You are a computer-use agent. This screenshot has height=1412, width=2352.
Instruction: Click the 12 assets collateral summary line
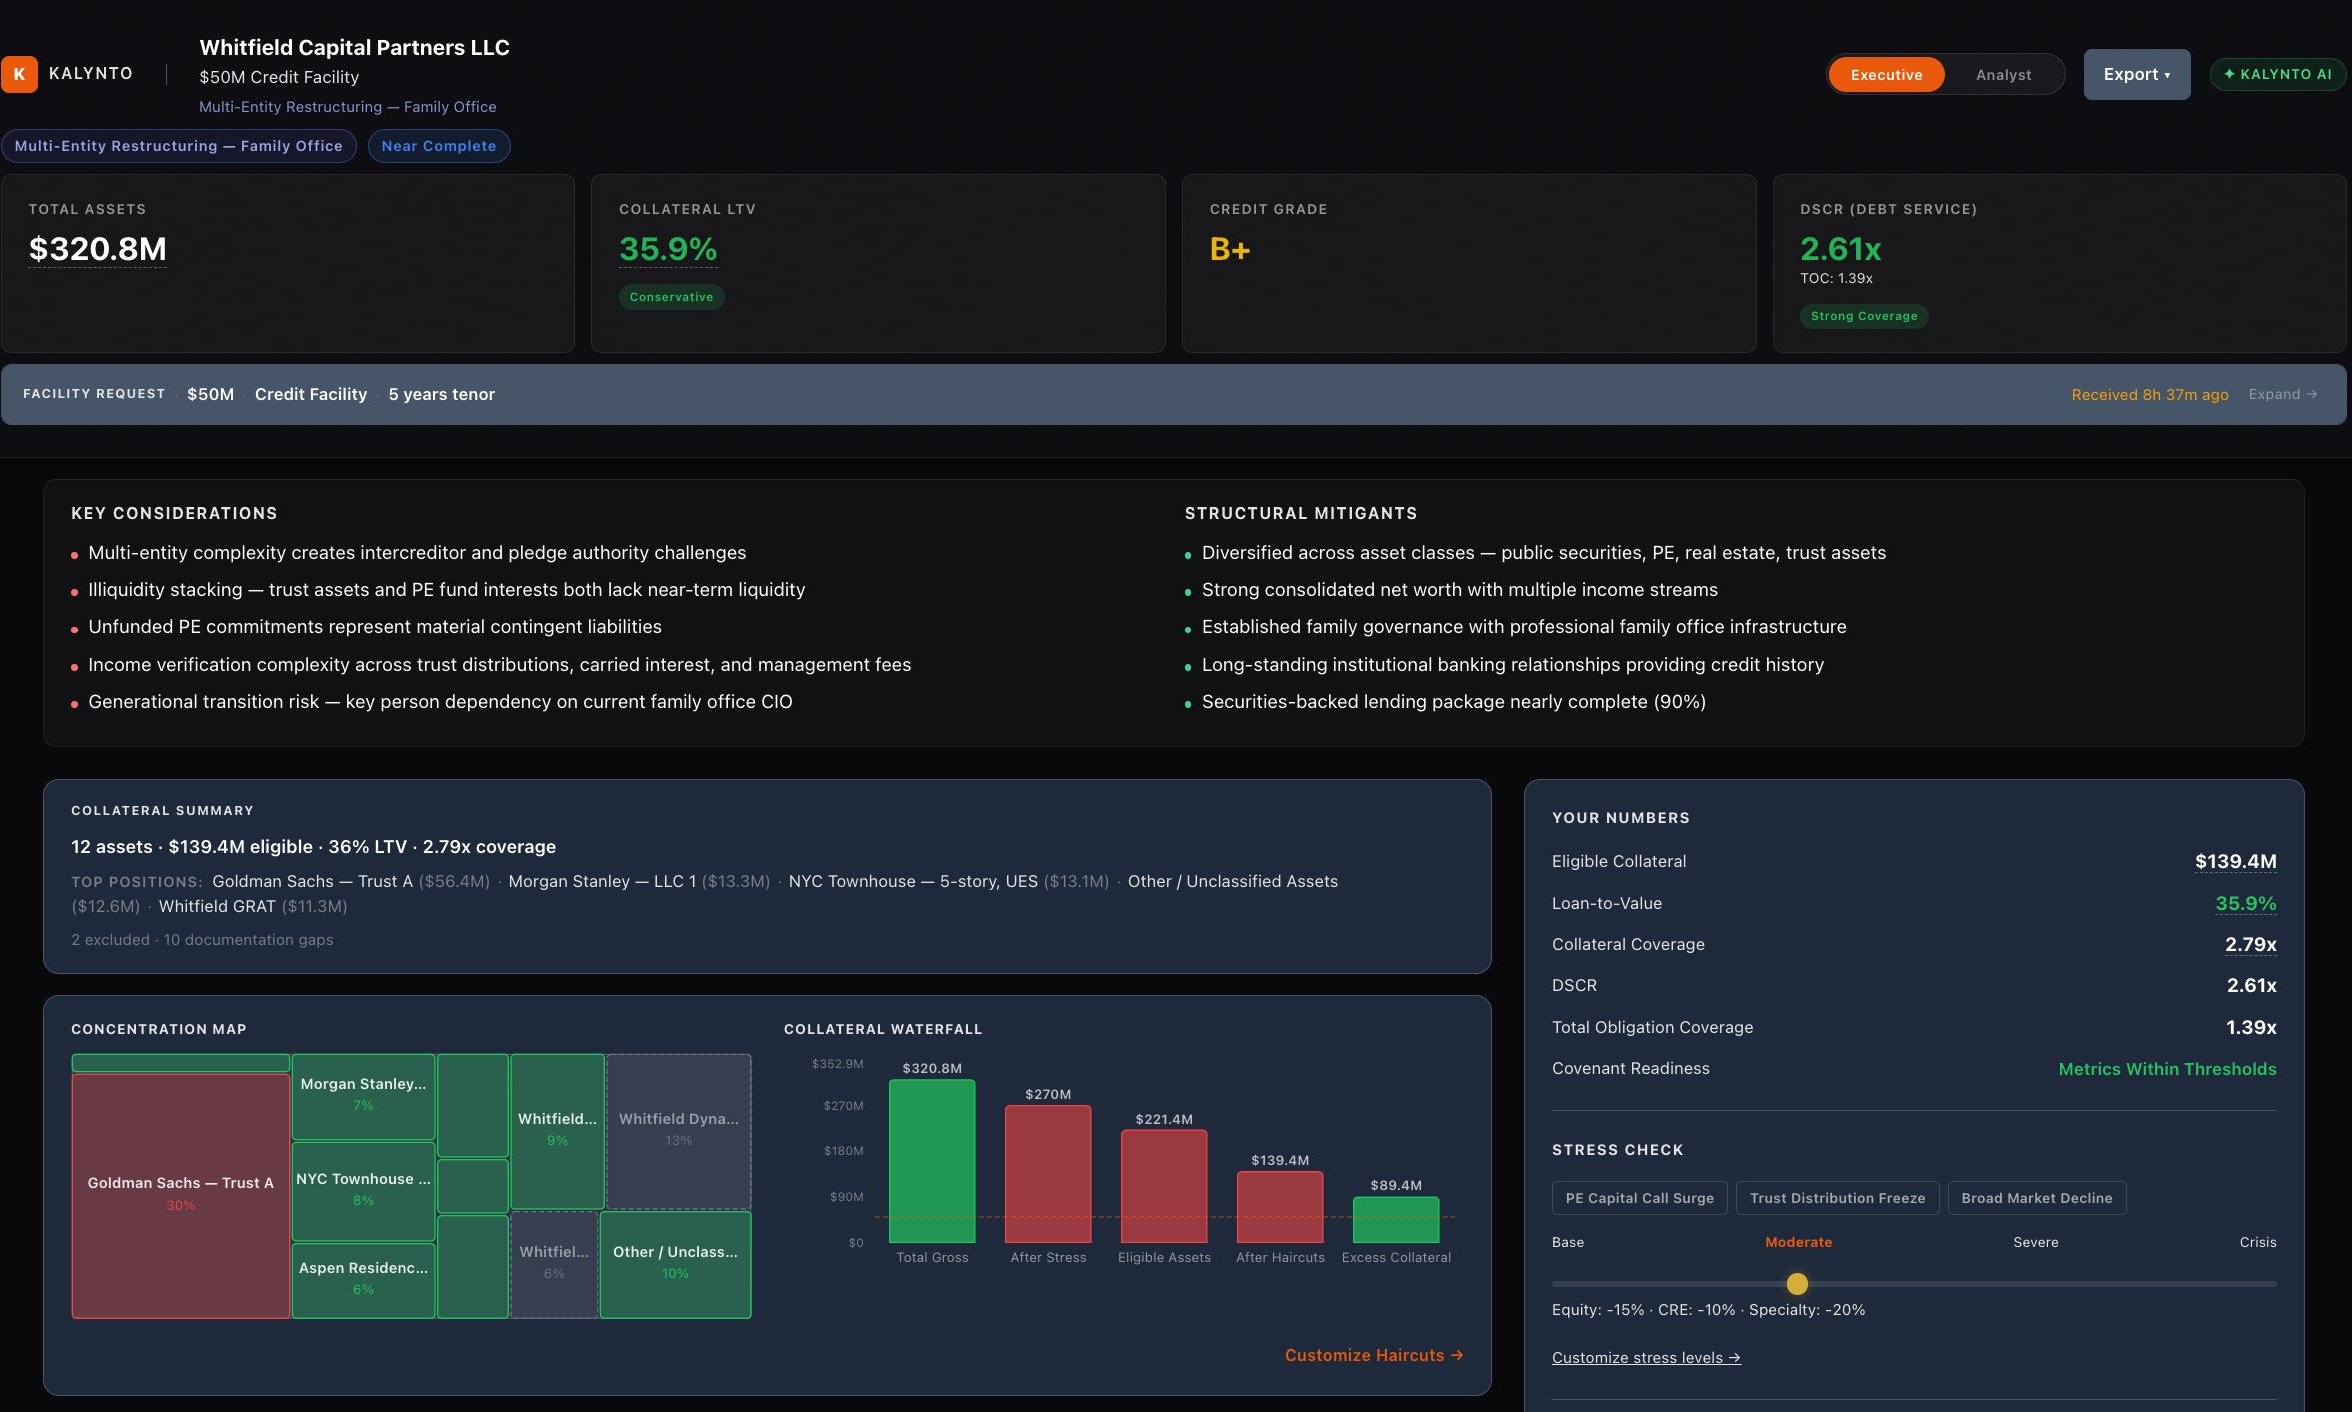[313, 847]
